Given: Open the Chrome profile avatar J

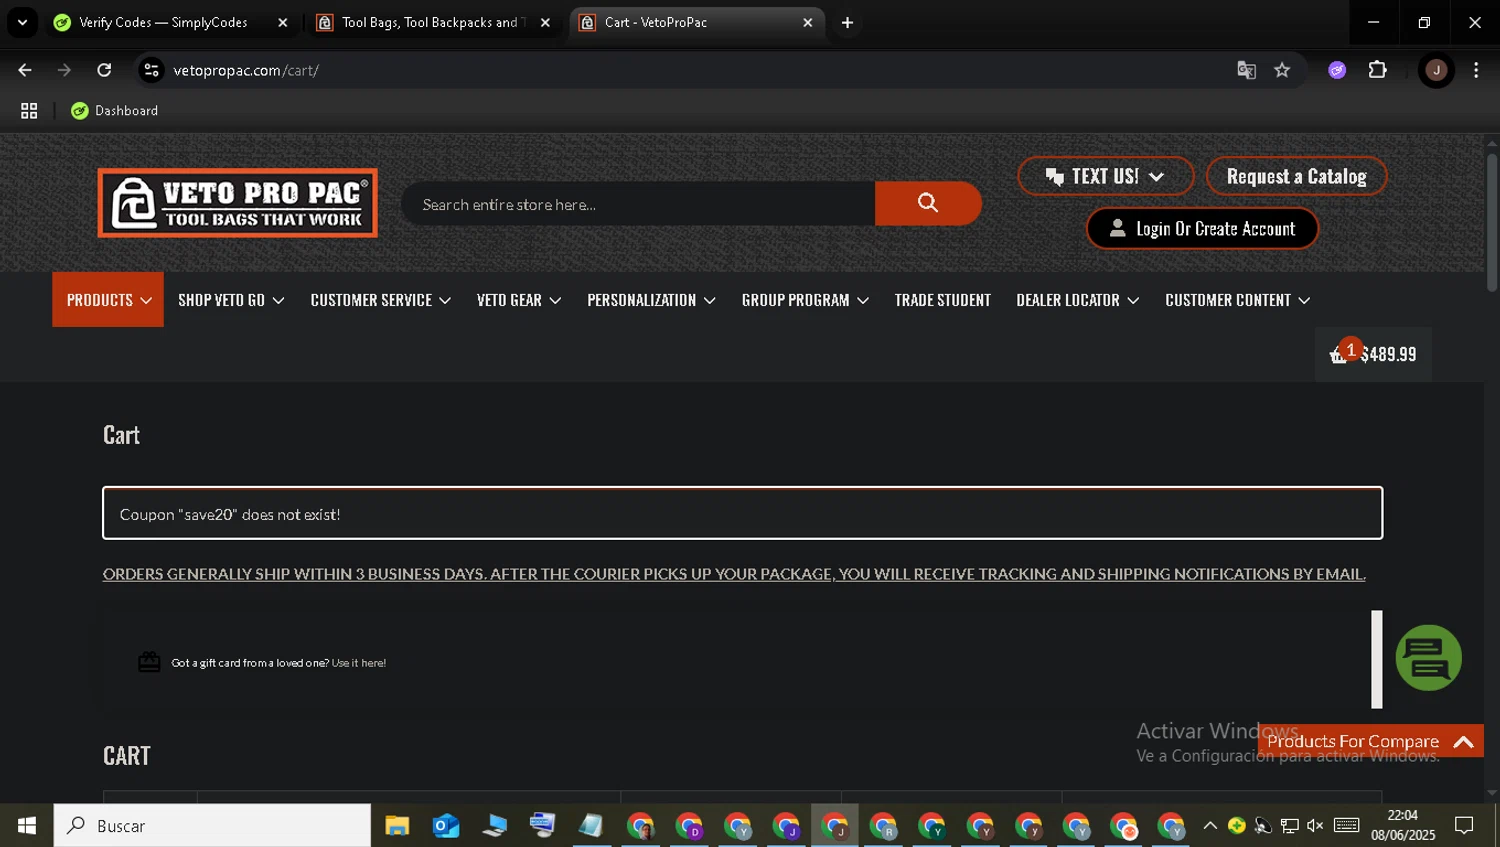Looking at the screenshot, I should (x=1436, y=70).
